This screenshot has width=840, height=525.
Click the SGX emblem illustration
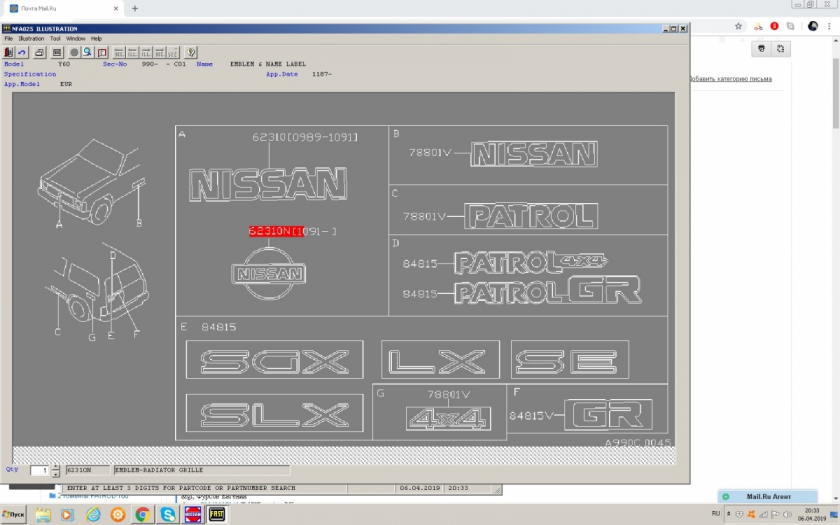[x=274, y=359]
